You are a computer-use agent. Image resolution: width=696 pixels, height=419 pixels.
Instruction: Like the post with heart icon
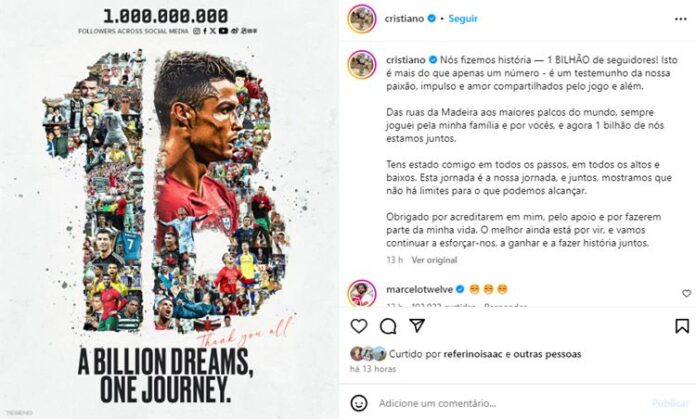click(359, 326)
